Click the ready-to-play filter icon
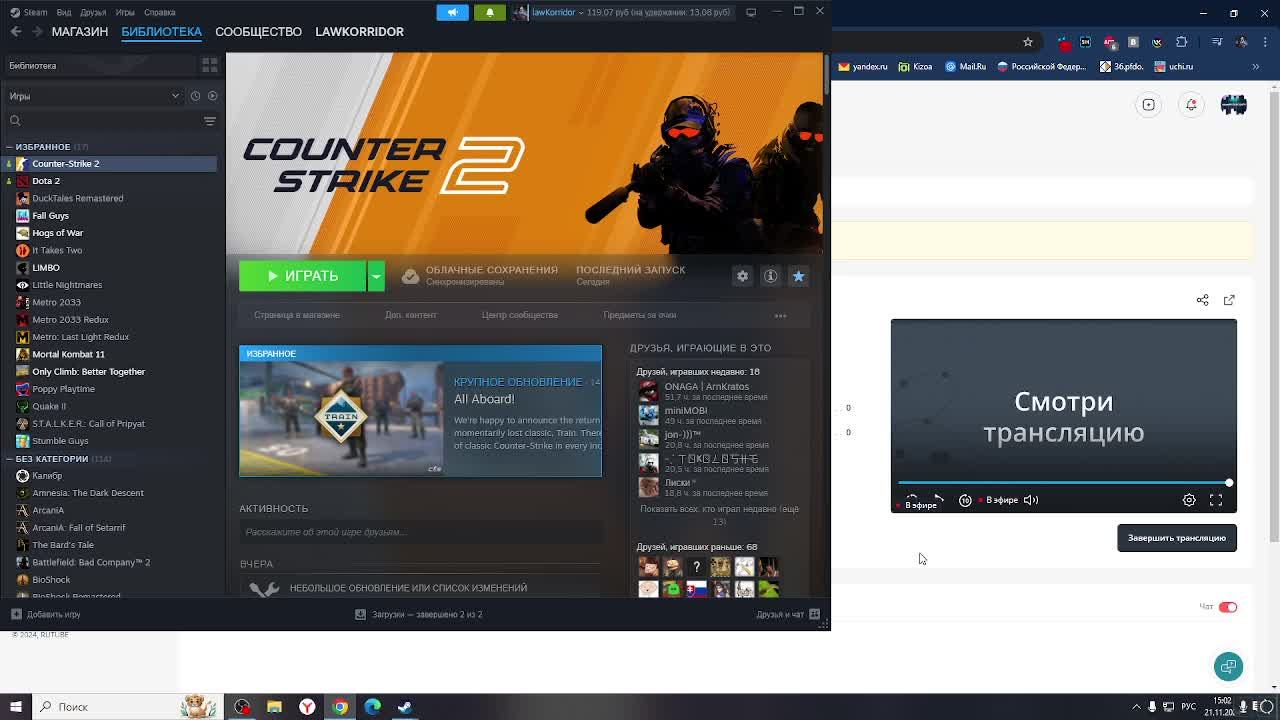Viewport: 1280px width, 720px height. 212,96
